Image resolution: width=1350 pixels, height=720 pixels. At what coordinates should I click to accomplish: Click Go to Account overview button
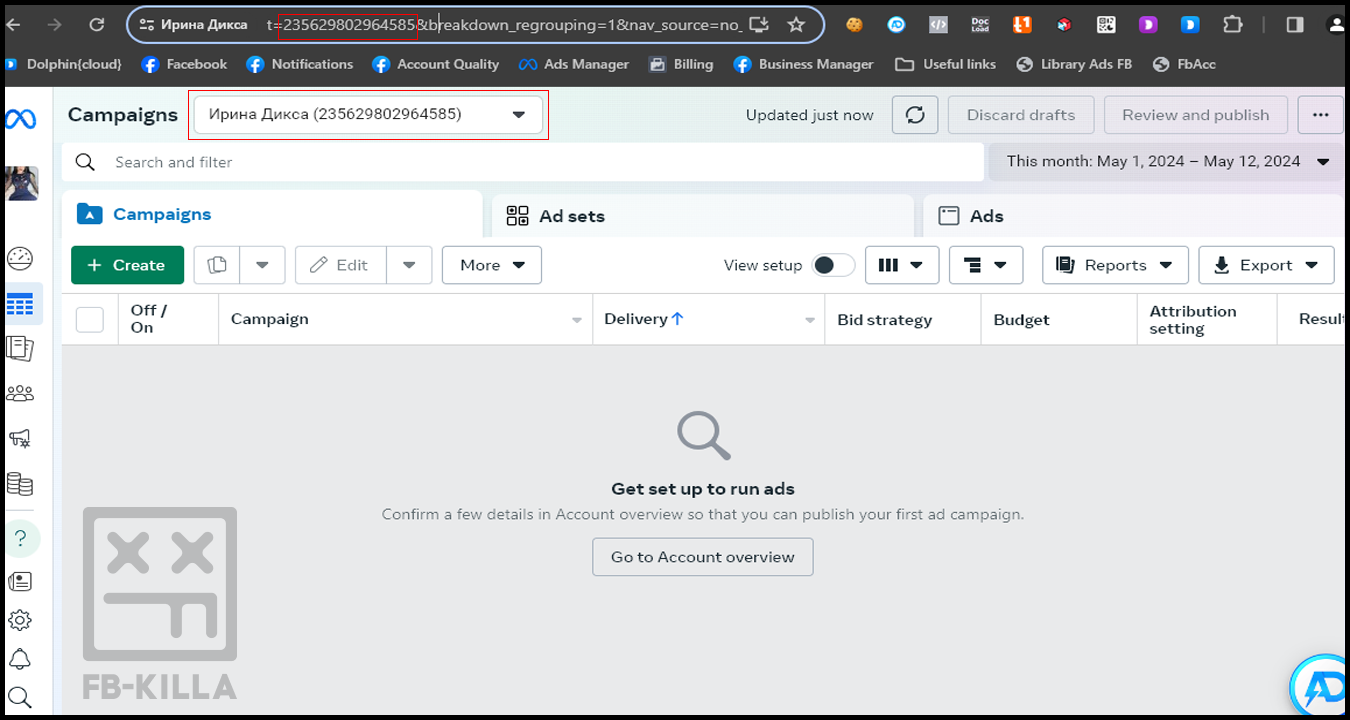tap(702, 557)
